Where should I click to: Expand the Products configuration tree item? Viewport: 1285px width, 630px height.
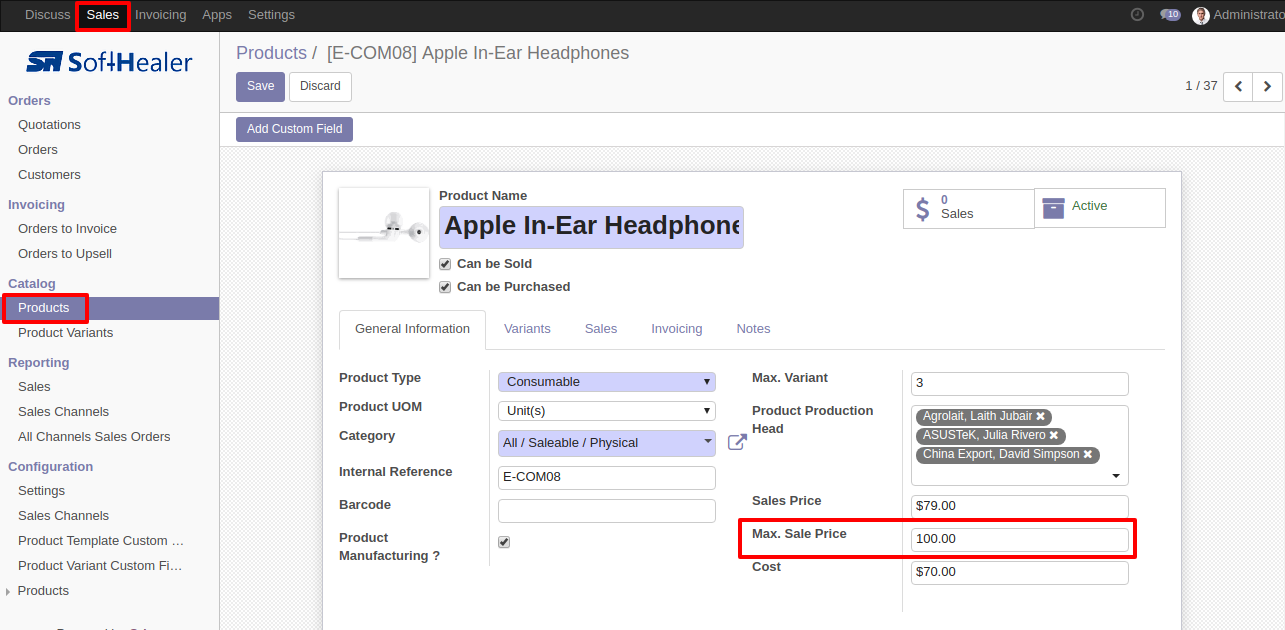(8, 592)
